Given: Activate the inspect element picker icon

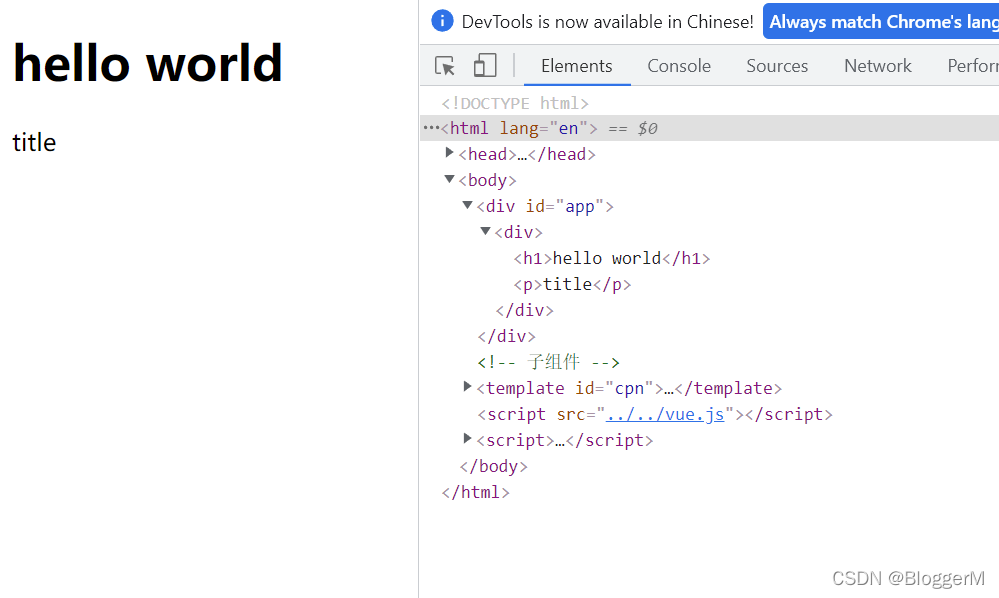Looking at the screenshot, I should [x=445, y=66].
